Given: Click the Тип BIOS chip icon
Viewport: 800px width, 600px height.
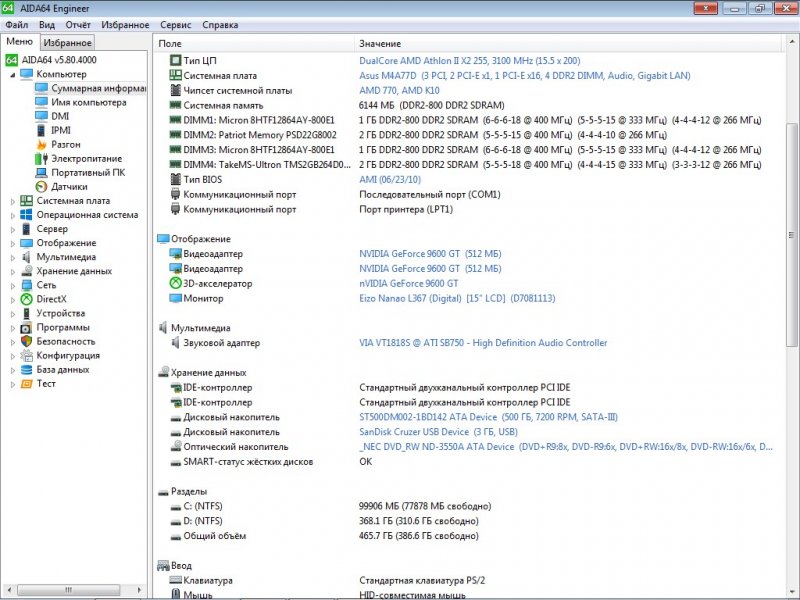Looking at the screenshot, I should click(176, 179).
